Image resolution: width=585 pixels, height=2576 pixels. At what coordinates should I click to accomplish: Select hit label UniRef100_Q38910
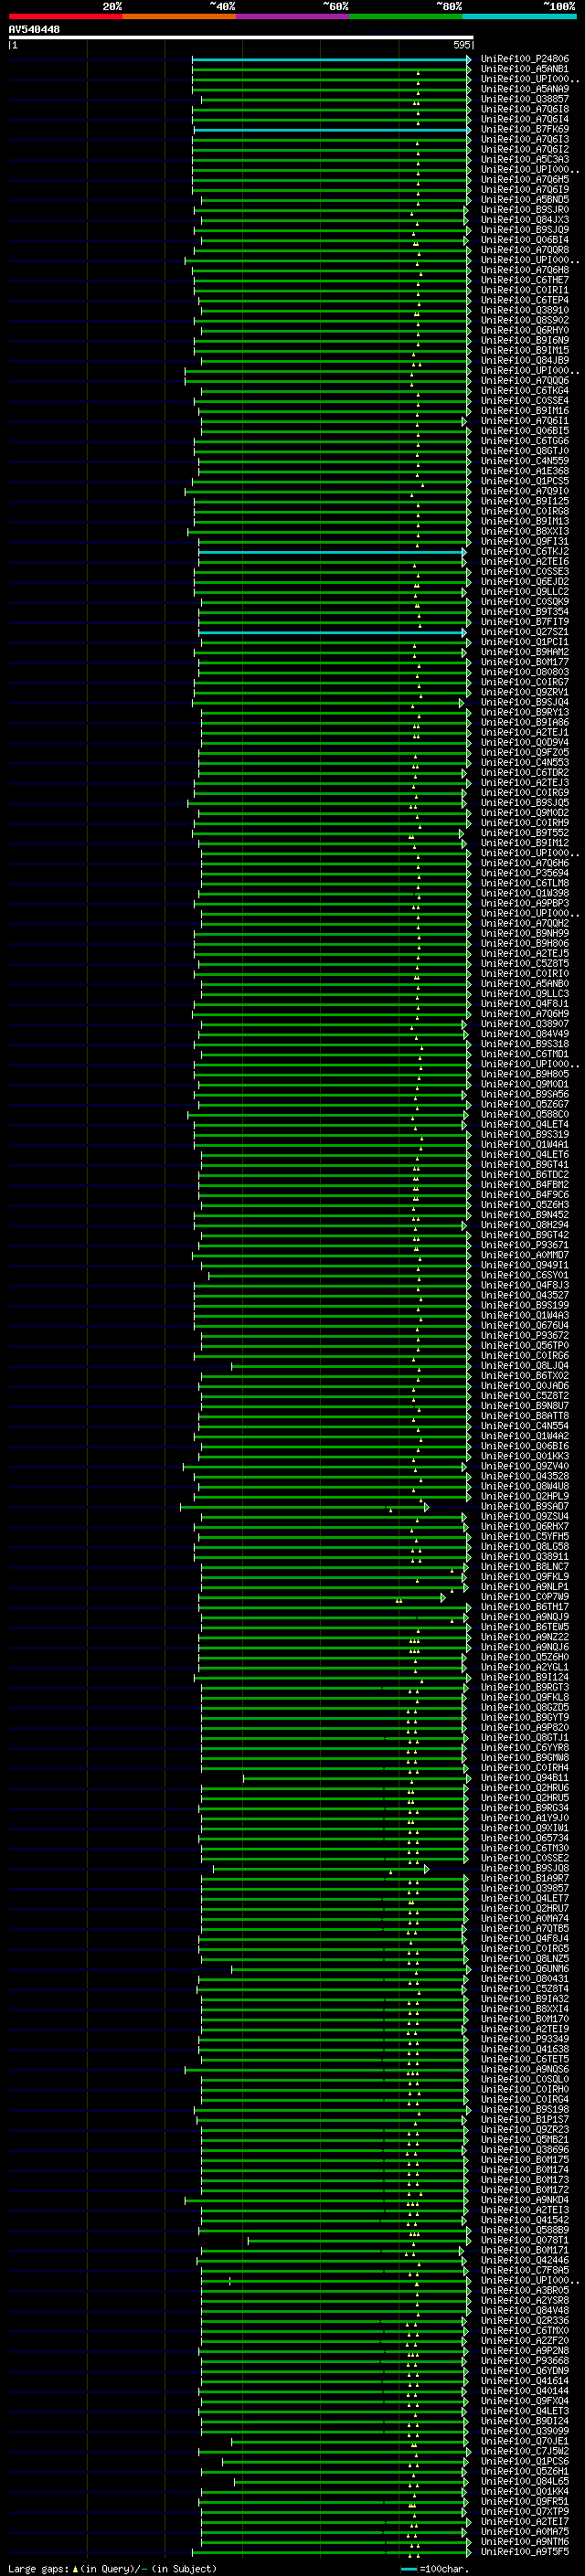click(524, 310)
